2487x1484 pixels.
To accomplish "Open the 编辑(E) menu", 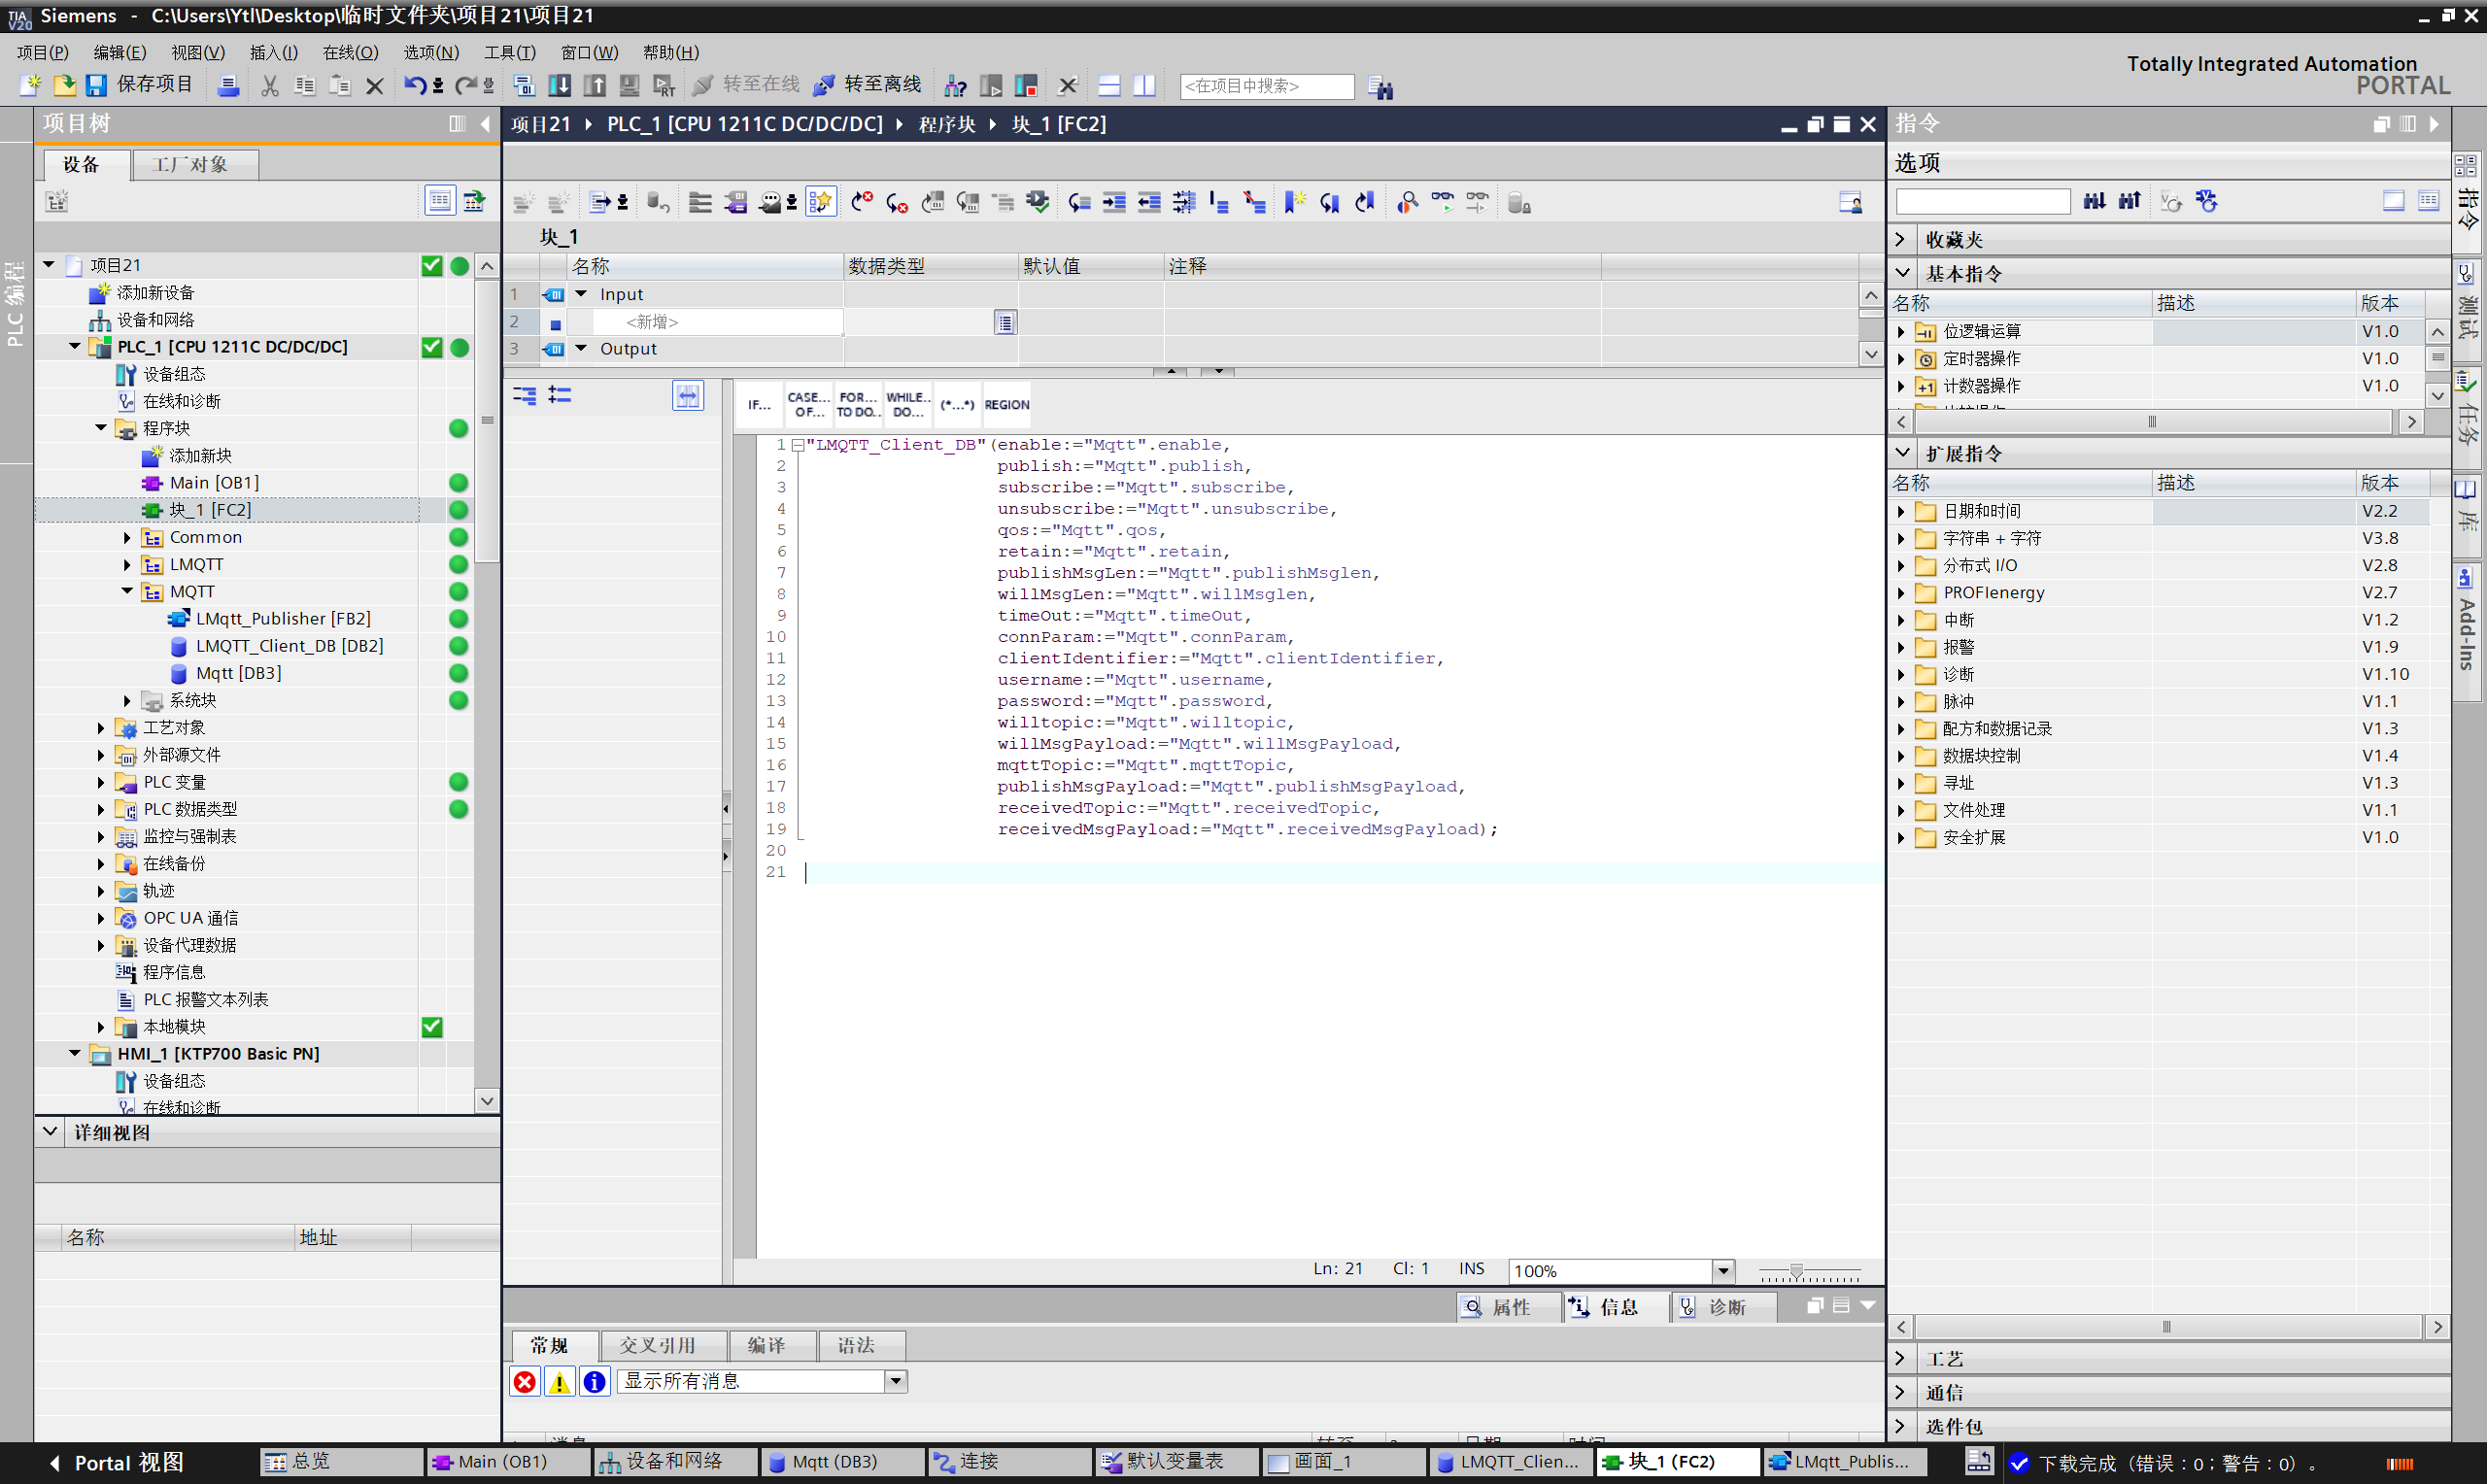I will [119, 52].
